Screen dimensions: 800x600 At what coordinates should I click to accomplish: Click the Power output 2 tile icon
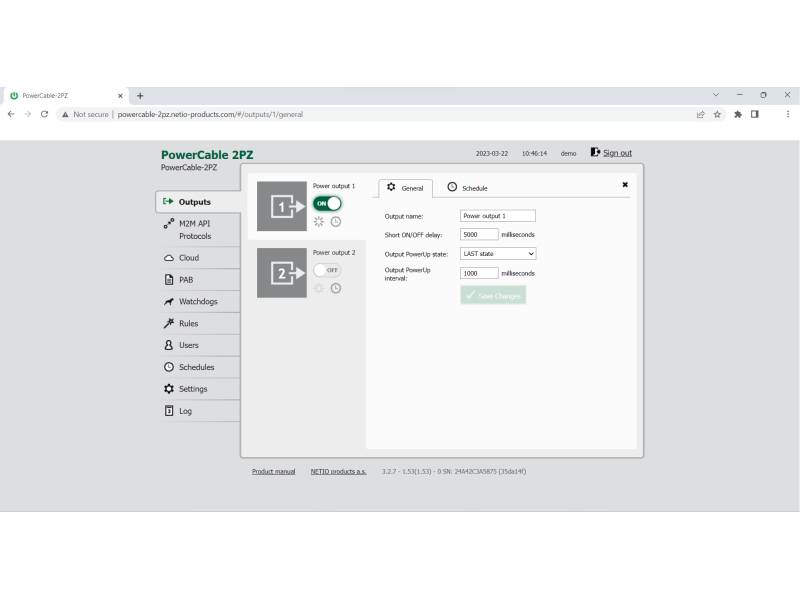click(282, 273)
